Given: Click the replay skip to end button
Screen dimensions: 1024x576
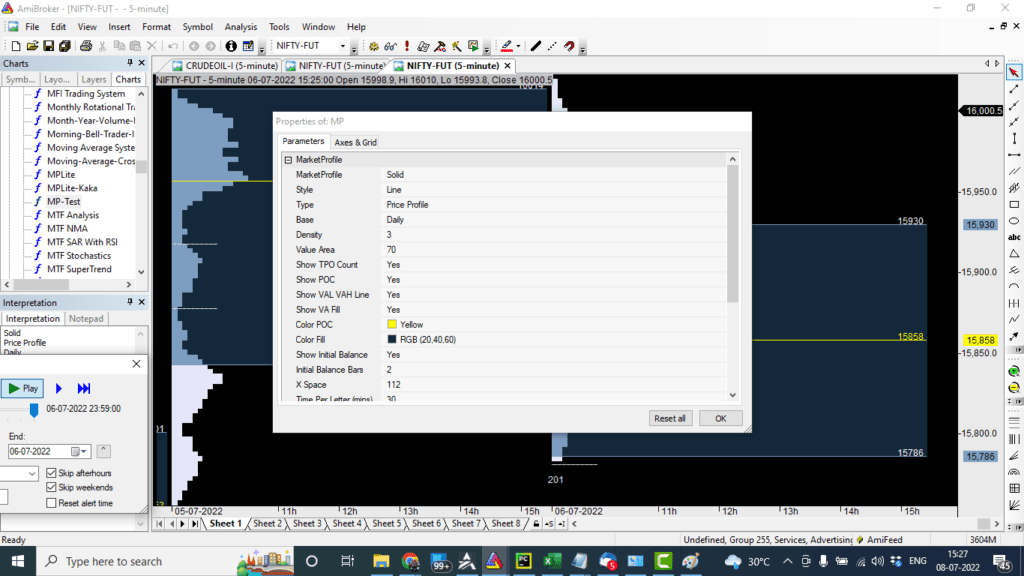Looking at the screenshot, I should click(84, 389).
